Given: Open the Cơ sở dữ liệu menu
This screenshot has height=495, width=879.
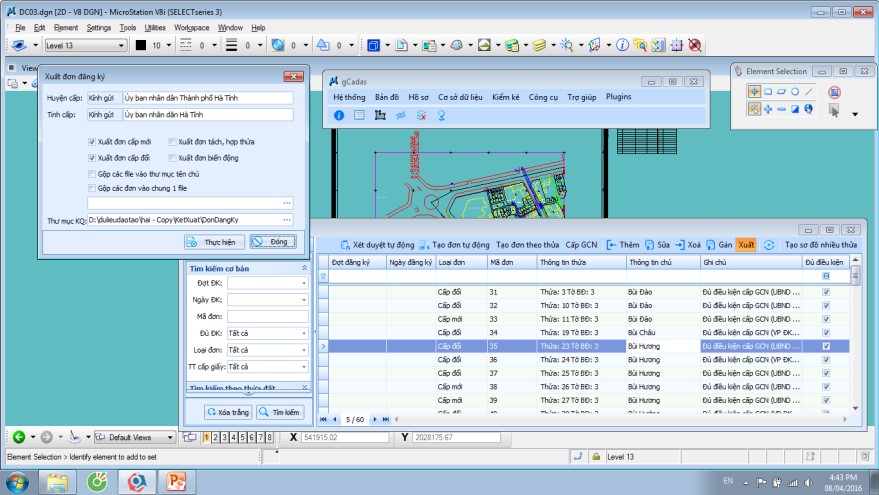Looking at the screenshot, I should pyautogui.click(x=460, y=97).
